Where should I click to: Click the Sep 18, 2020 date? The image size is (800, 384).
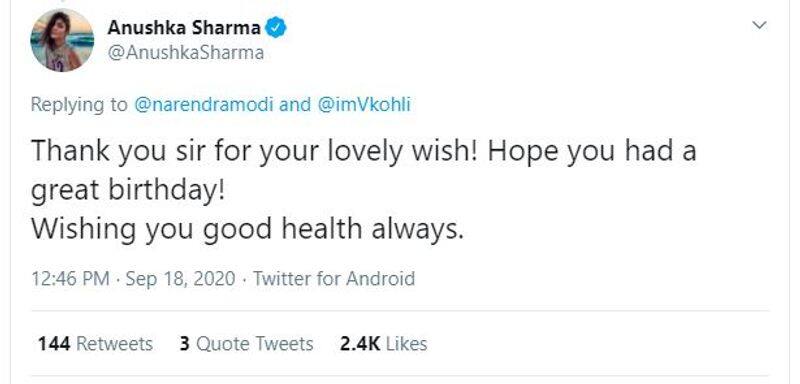pos(181,279)
